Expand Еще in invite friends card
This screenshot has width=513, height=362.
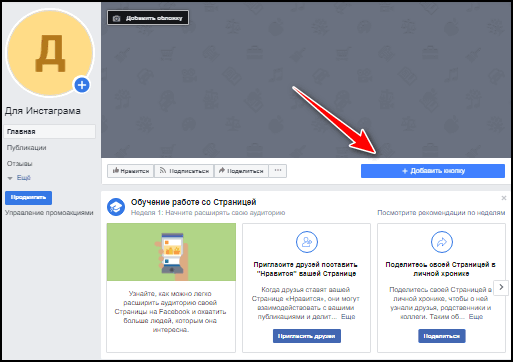pyautogui.click(x=348, y=317)
